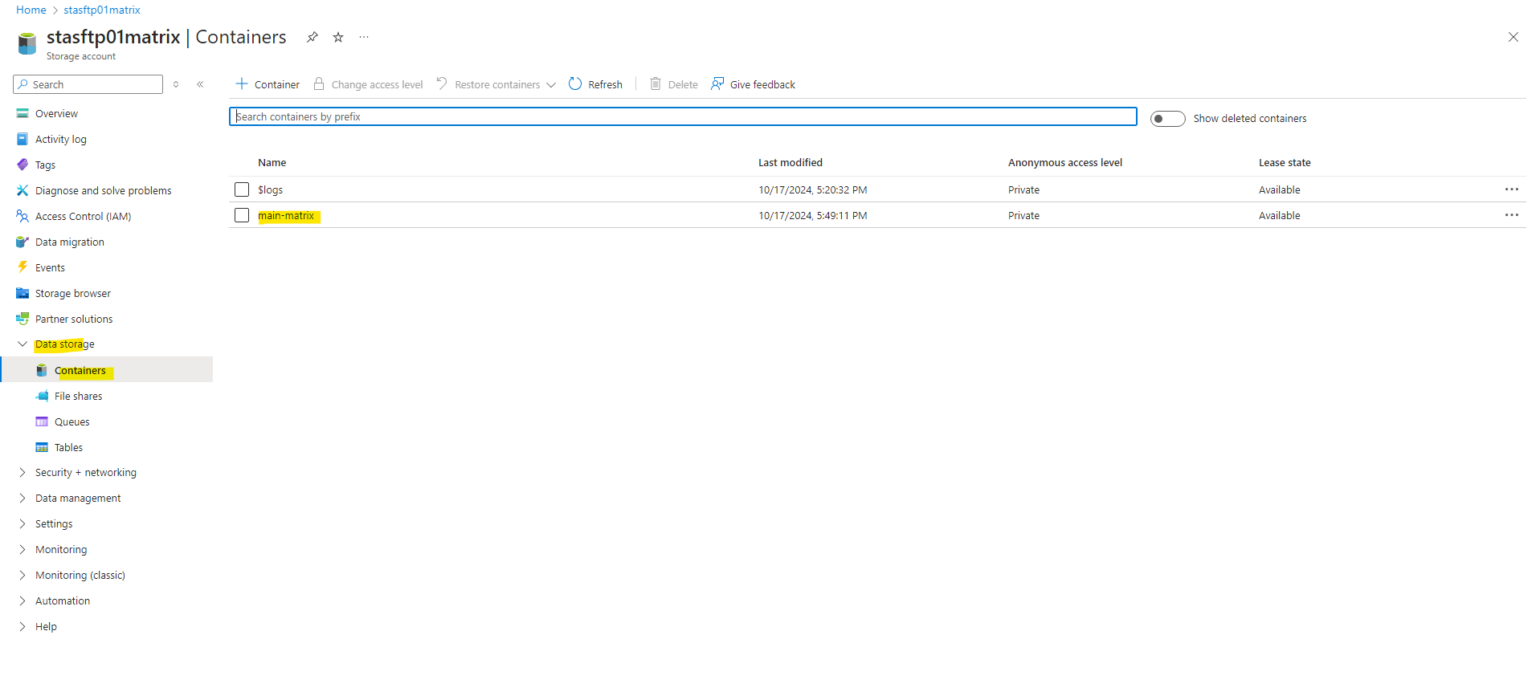Image resolution: width=1536 pixels, height=692 pixels.
Task: Close the Containers blade
Action: tap(1513, 37)
